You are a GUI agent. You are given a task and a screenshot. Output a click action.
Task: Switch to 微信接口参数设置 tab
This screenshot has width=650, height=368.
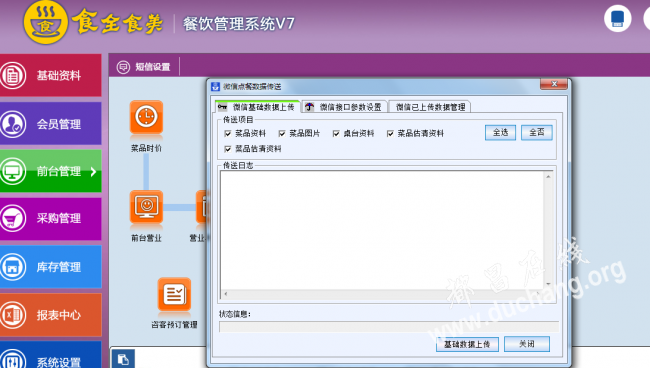pos(344,107)
